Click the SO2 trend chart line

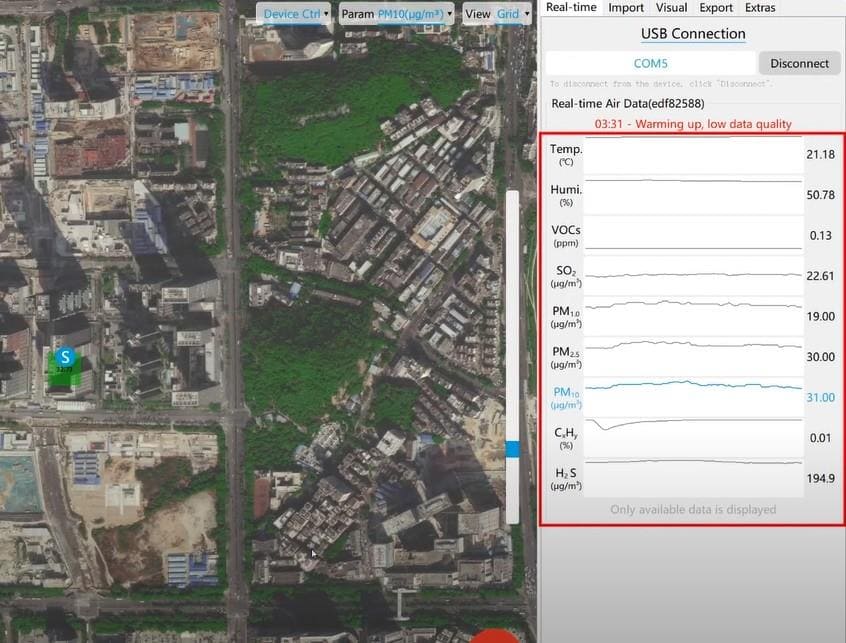pyautogui.click(x=693, y=274)
